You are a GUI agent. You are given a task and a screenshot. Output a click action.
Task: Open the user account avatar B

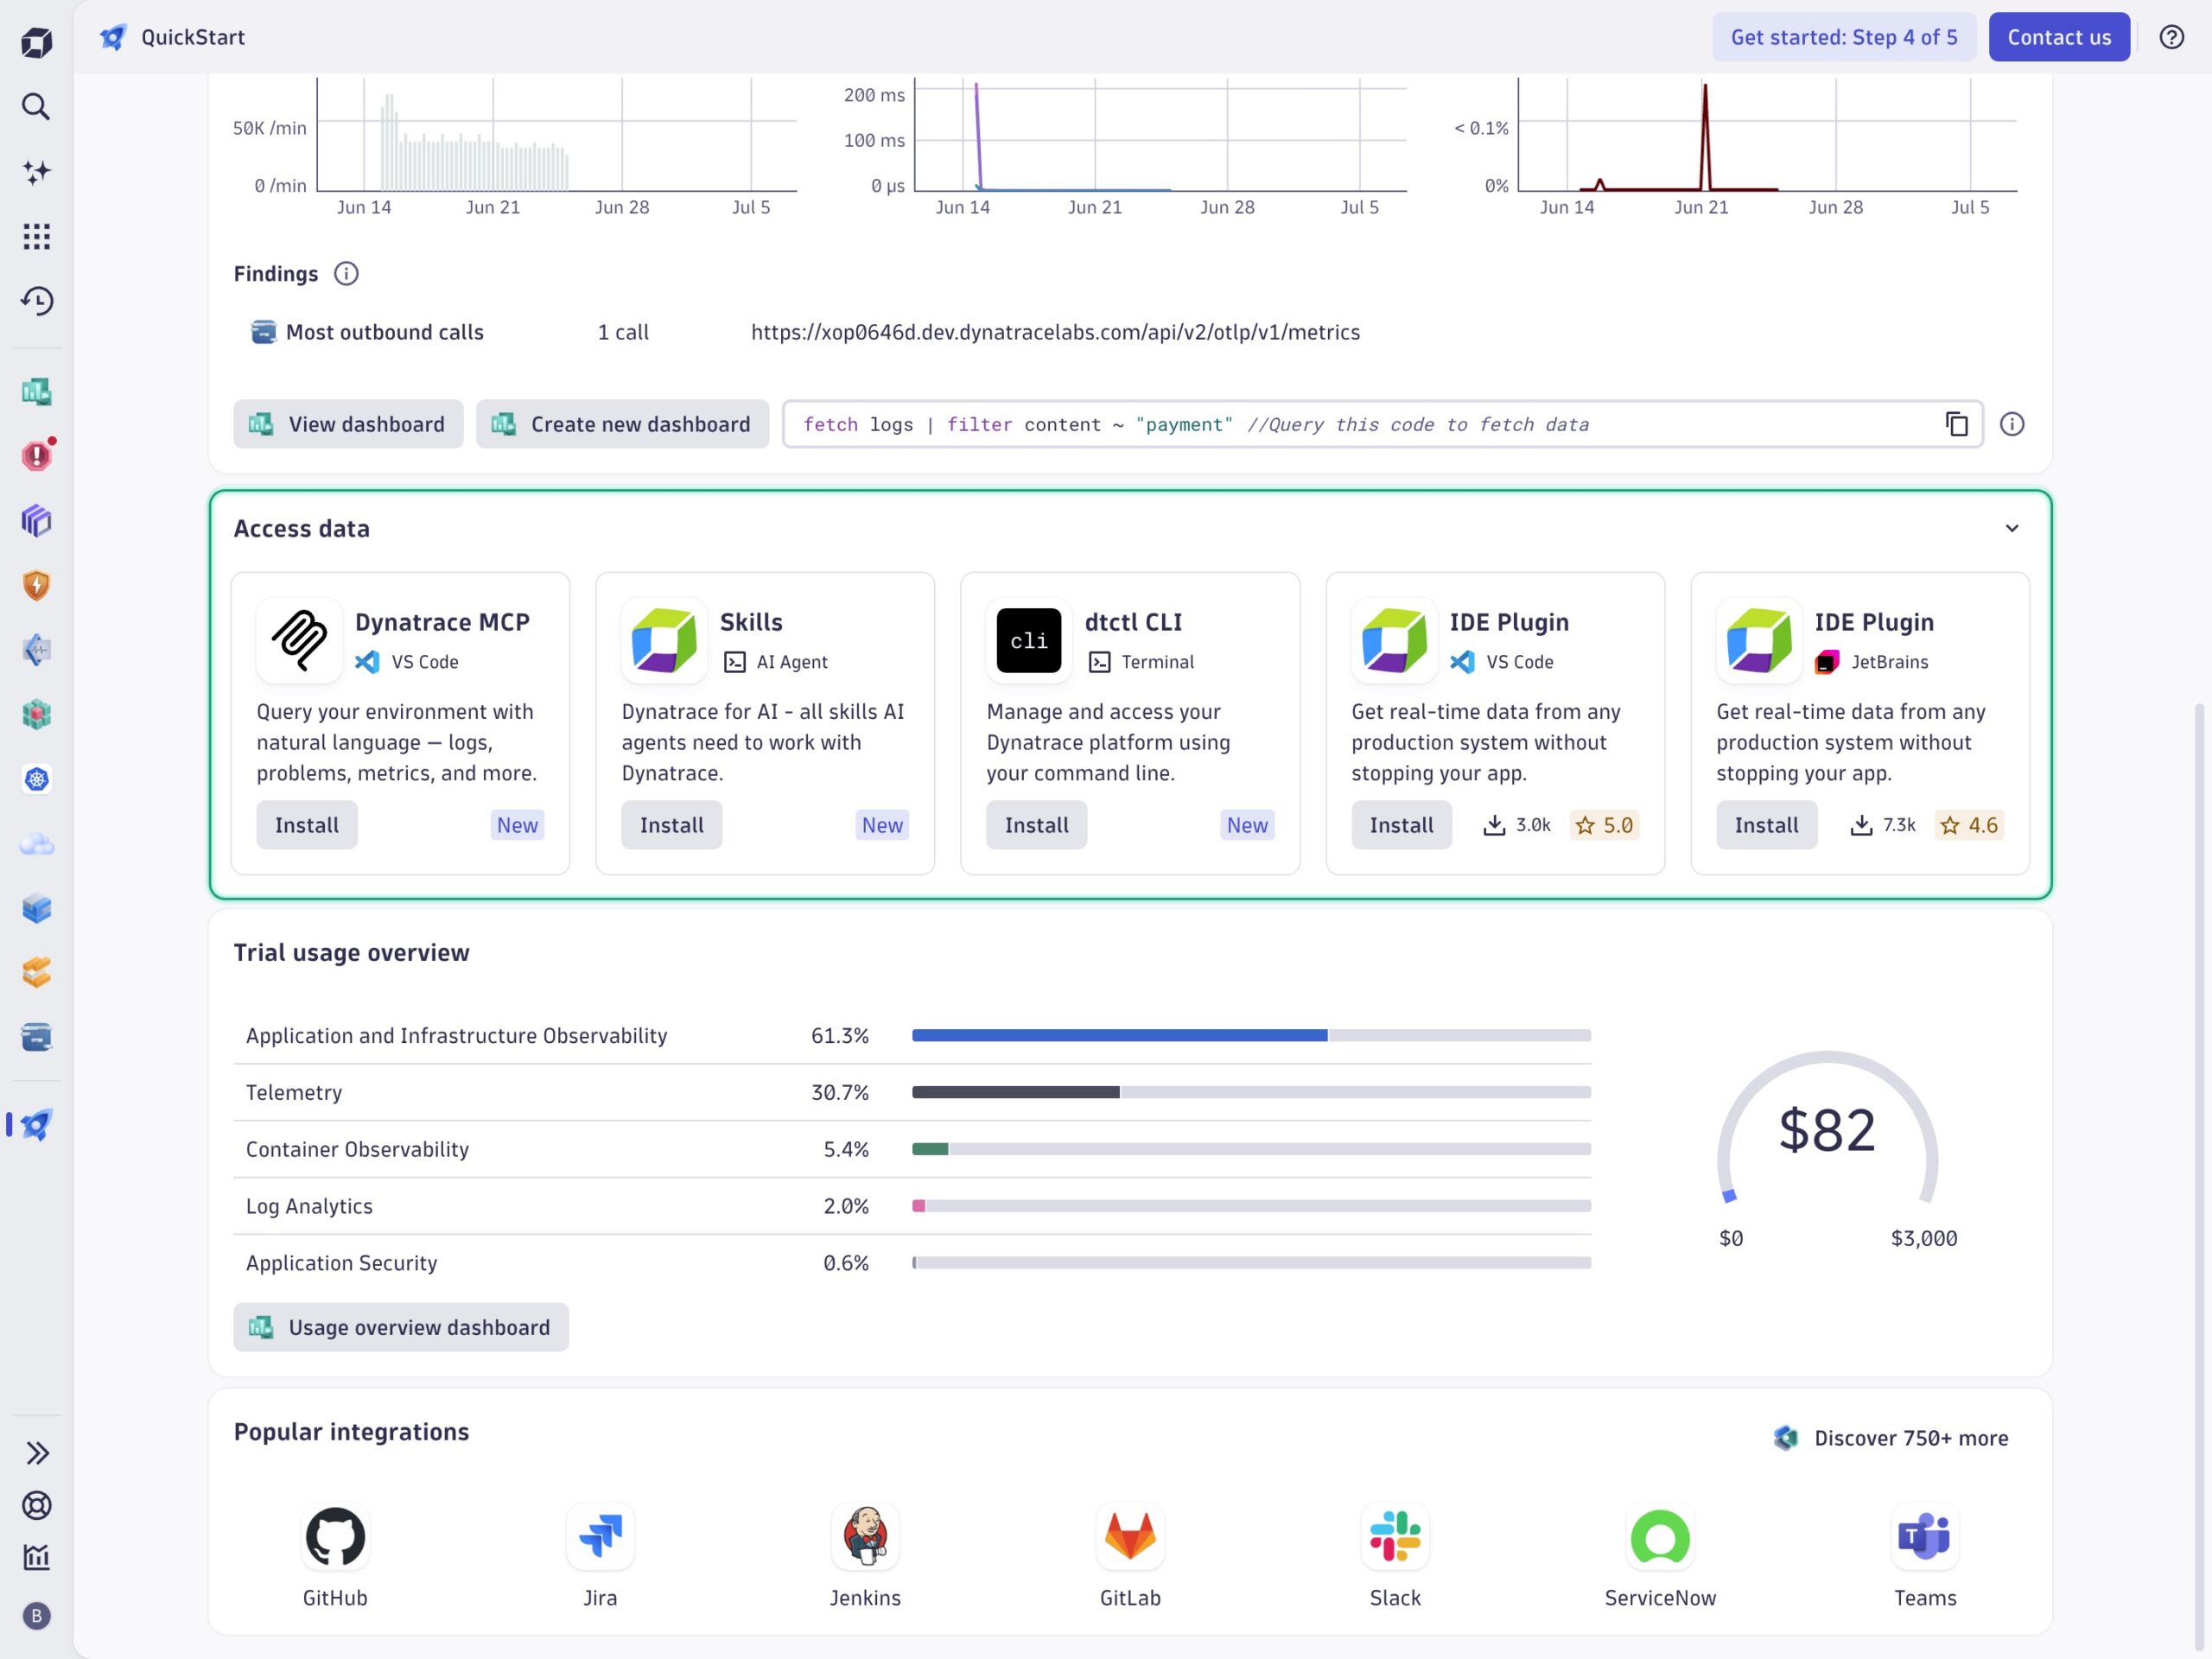coord(36,1616)
